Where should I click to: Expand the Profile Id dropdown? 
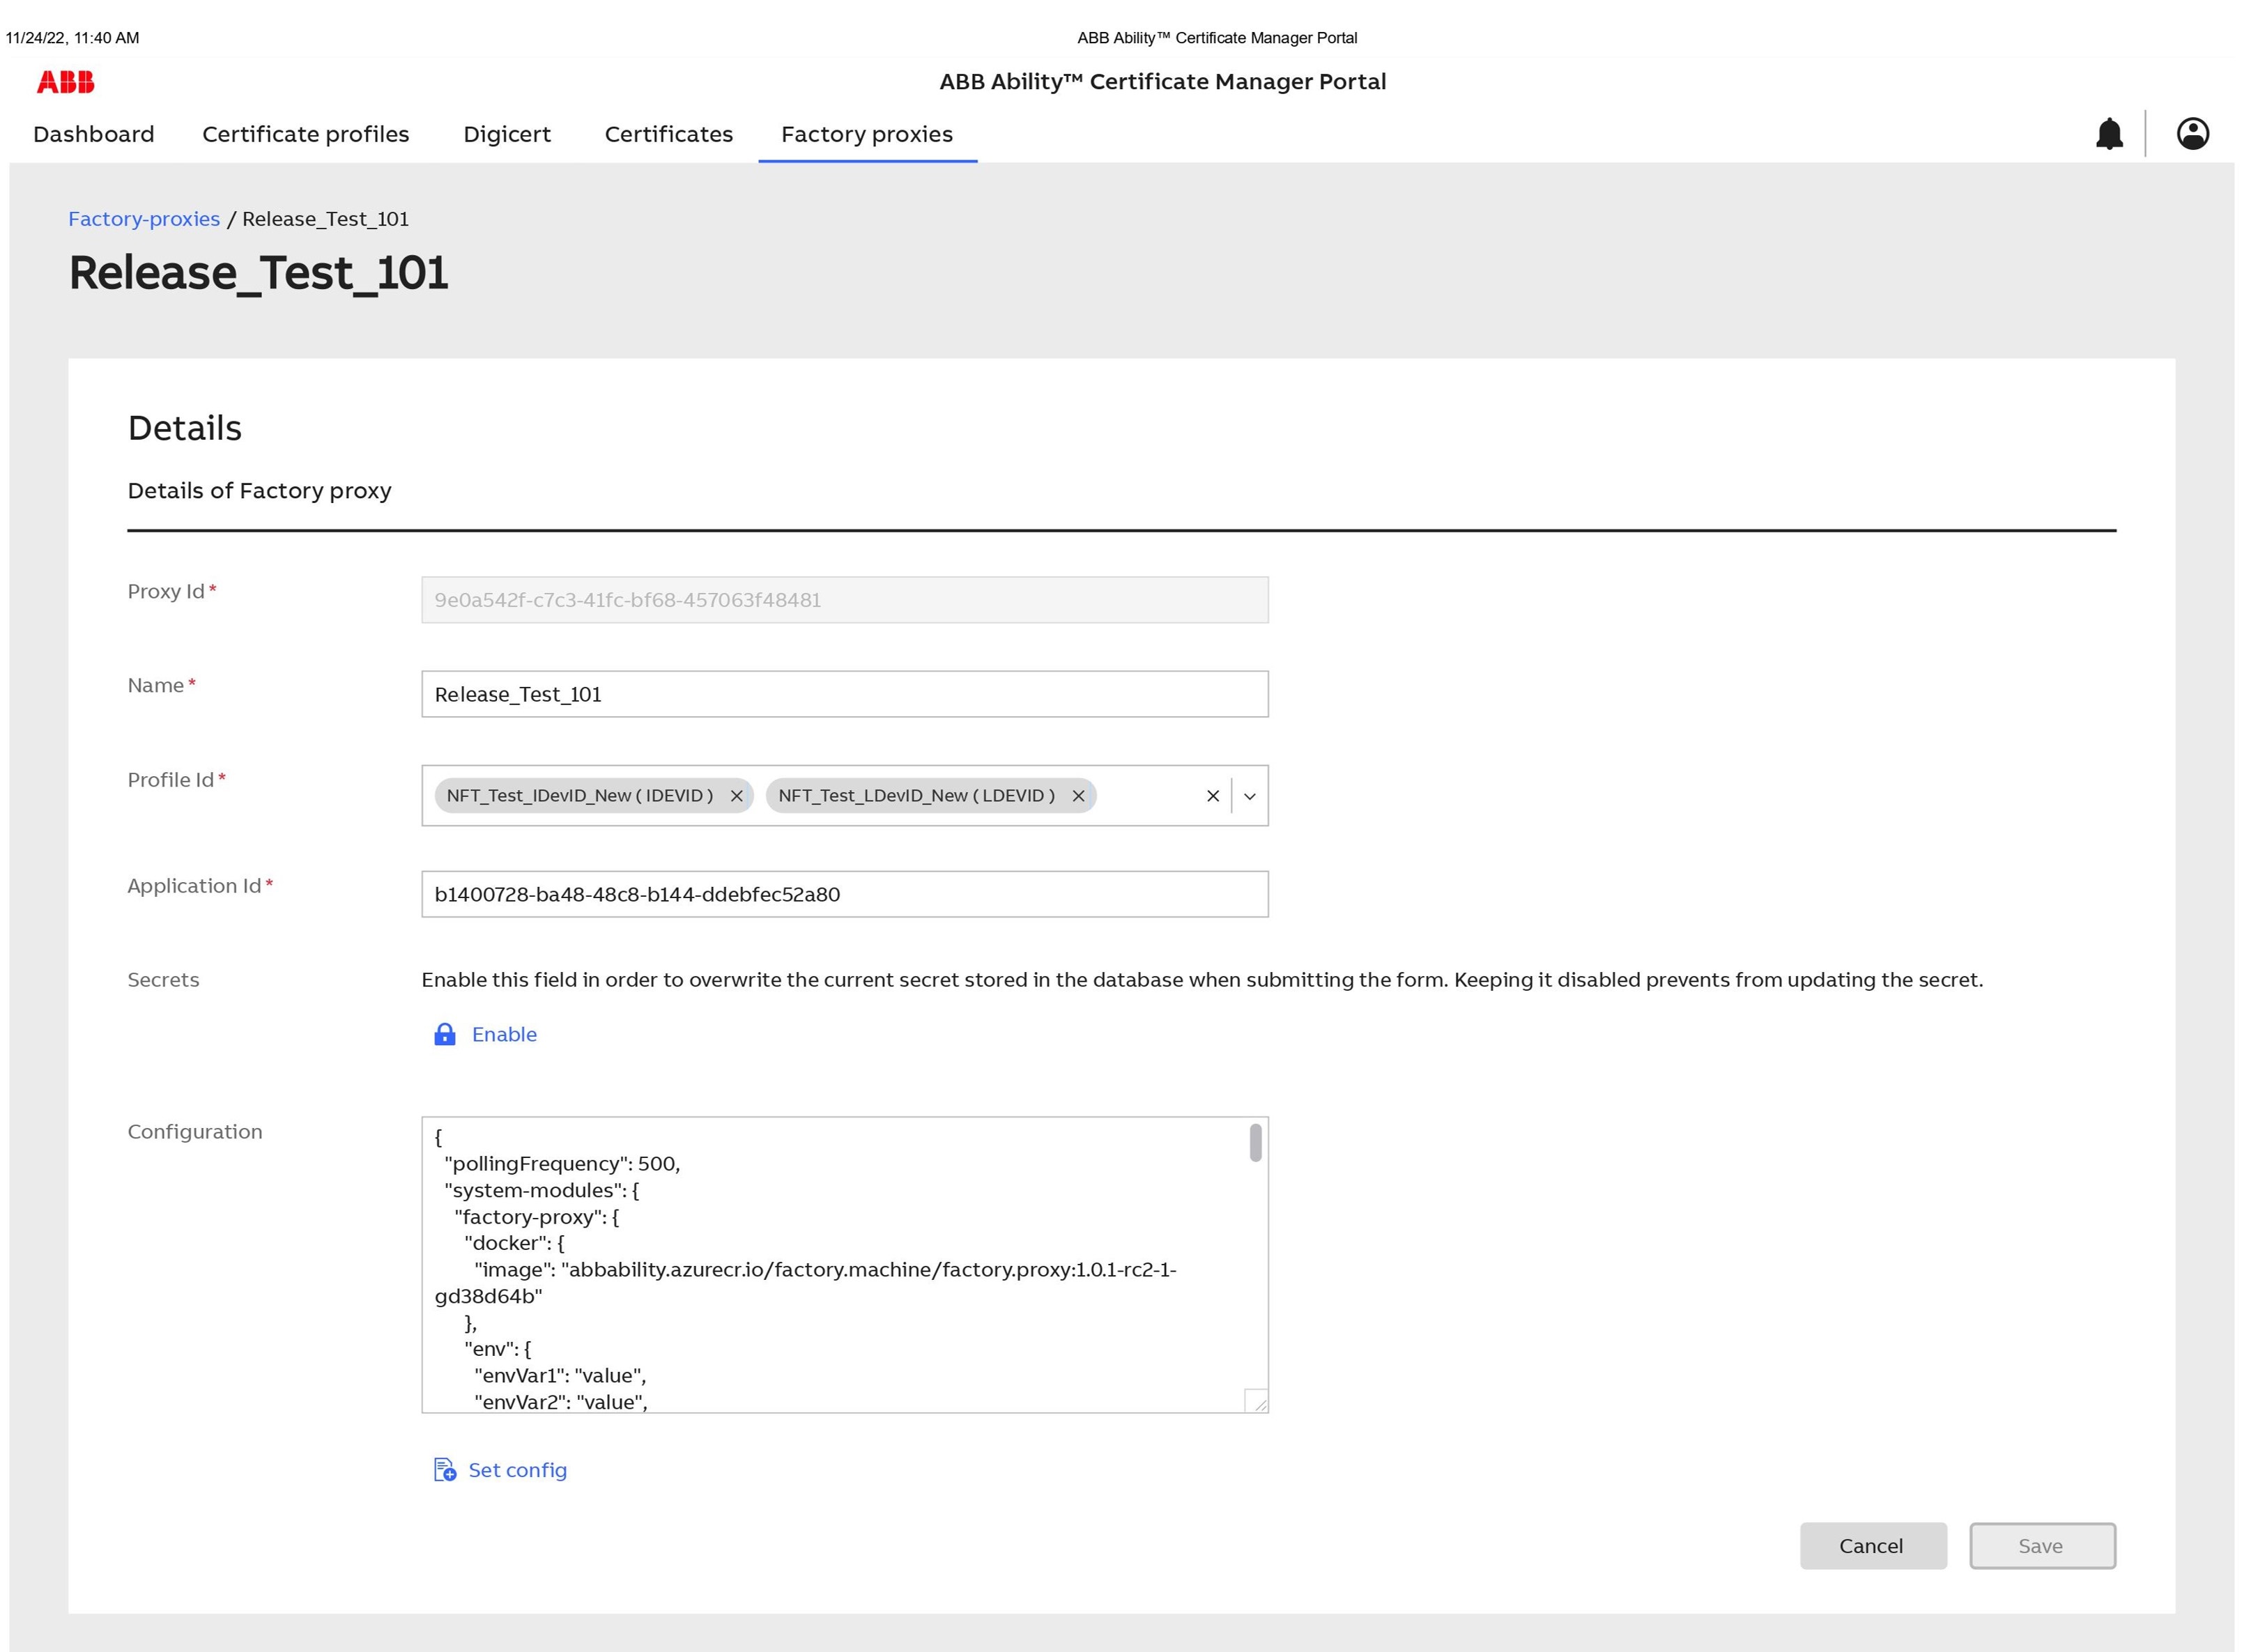click(1250, 796)
